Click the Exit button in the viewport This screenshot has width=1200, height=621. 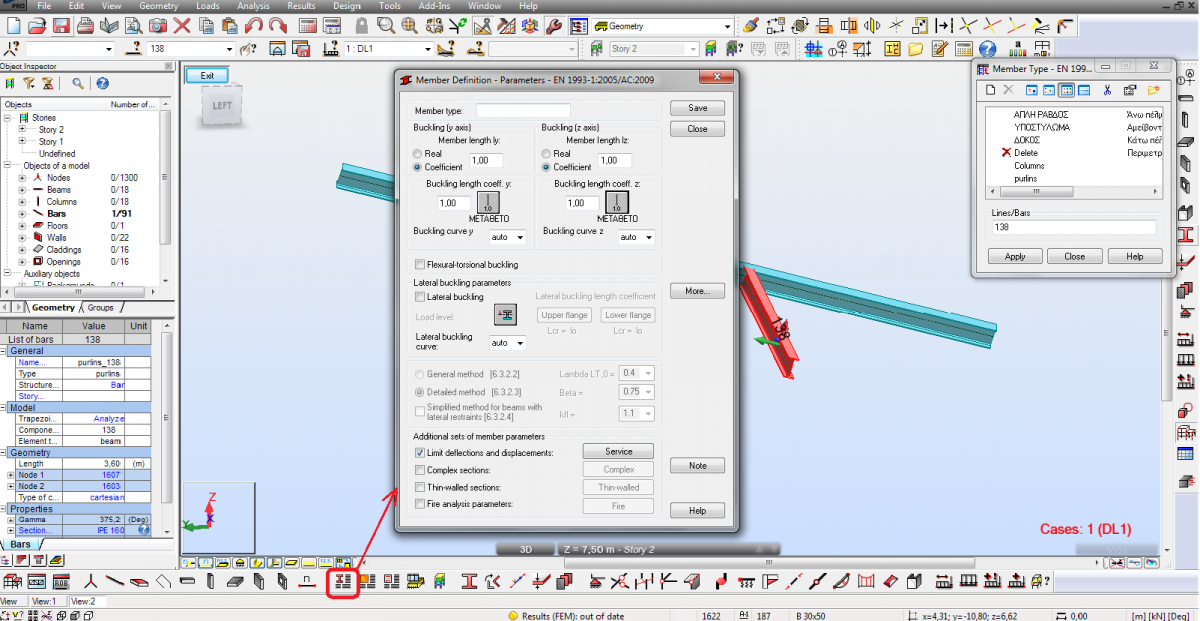[x=207, y=75]
